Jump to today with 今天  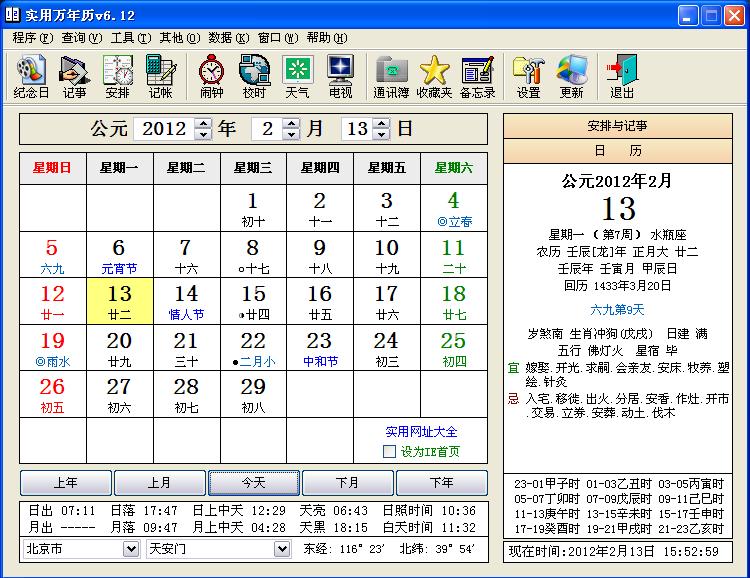tap(254, 482)
